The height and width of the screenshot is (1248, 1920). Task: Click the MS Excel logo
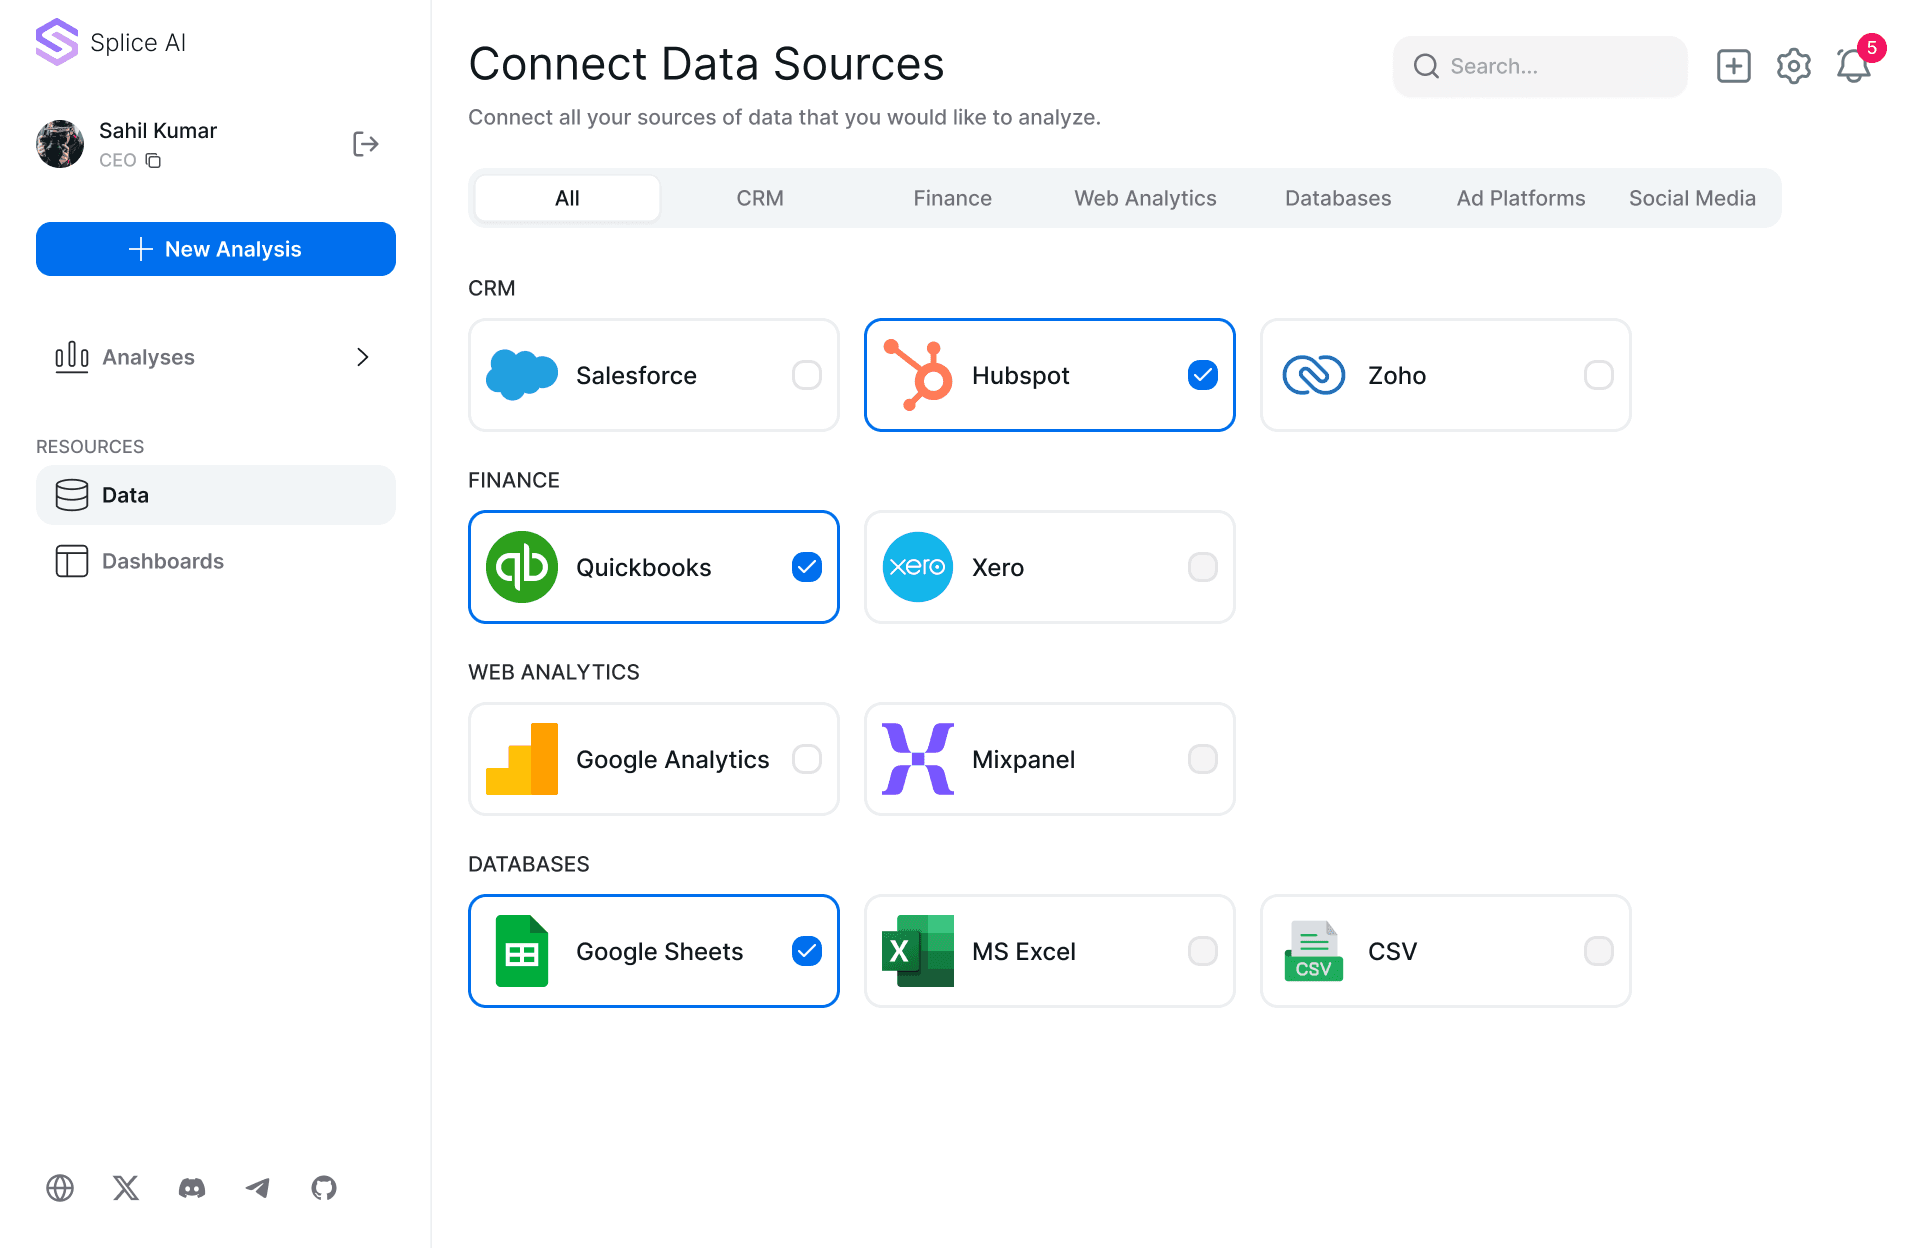(x=918, y=951)
